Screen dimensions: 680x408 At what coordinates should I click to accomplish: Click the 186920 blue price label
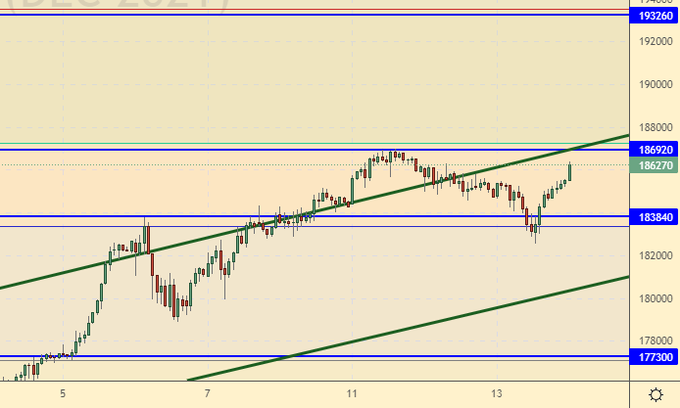point(655,149)
